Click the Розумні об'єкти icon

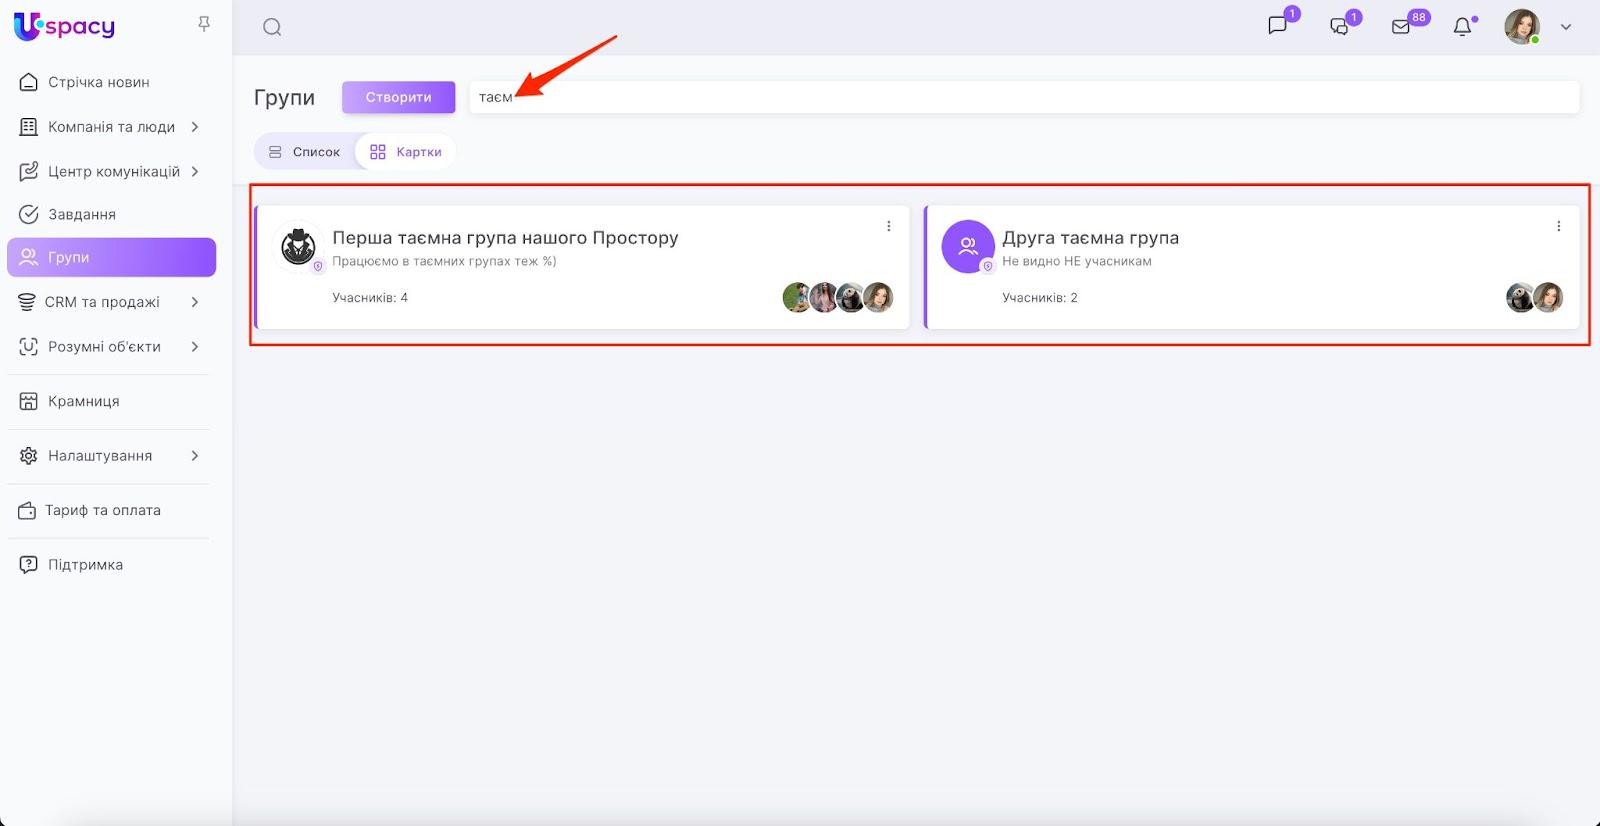pos(29,347)
